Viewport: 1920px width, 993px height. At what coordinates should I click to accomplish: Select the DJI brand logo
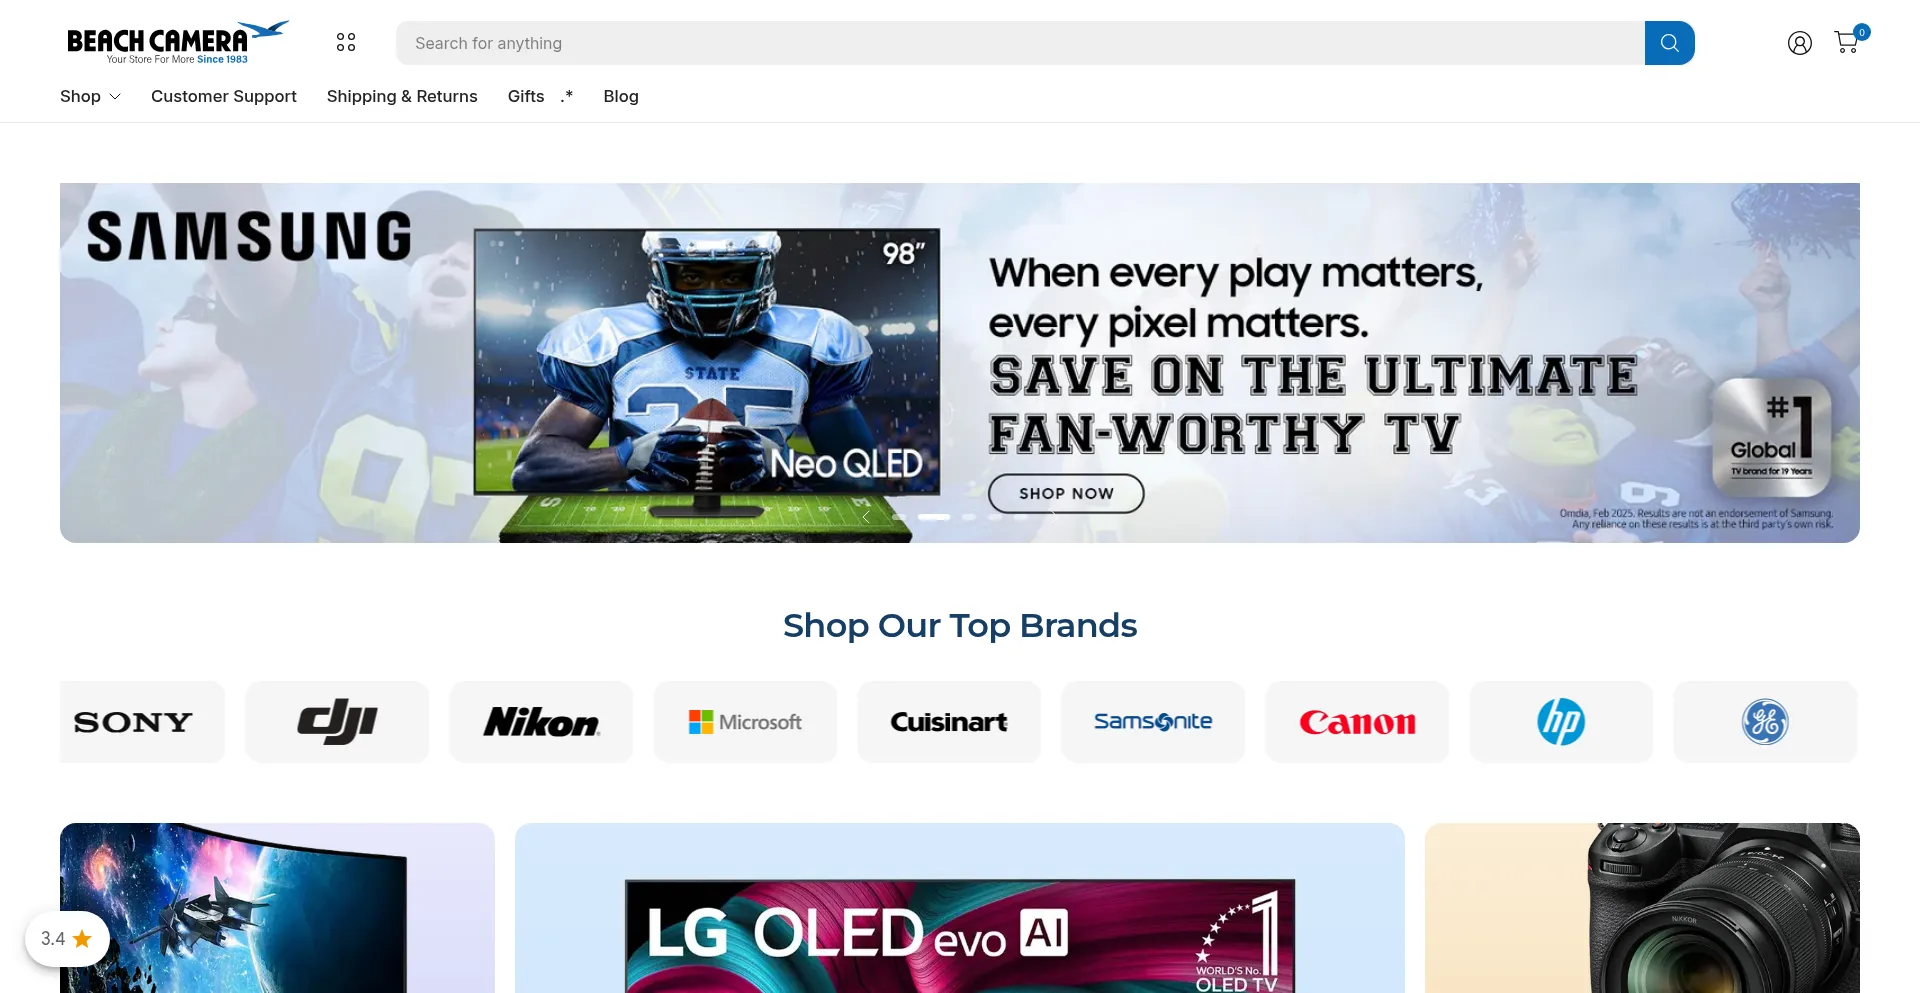coord(337,722)
